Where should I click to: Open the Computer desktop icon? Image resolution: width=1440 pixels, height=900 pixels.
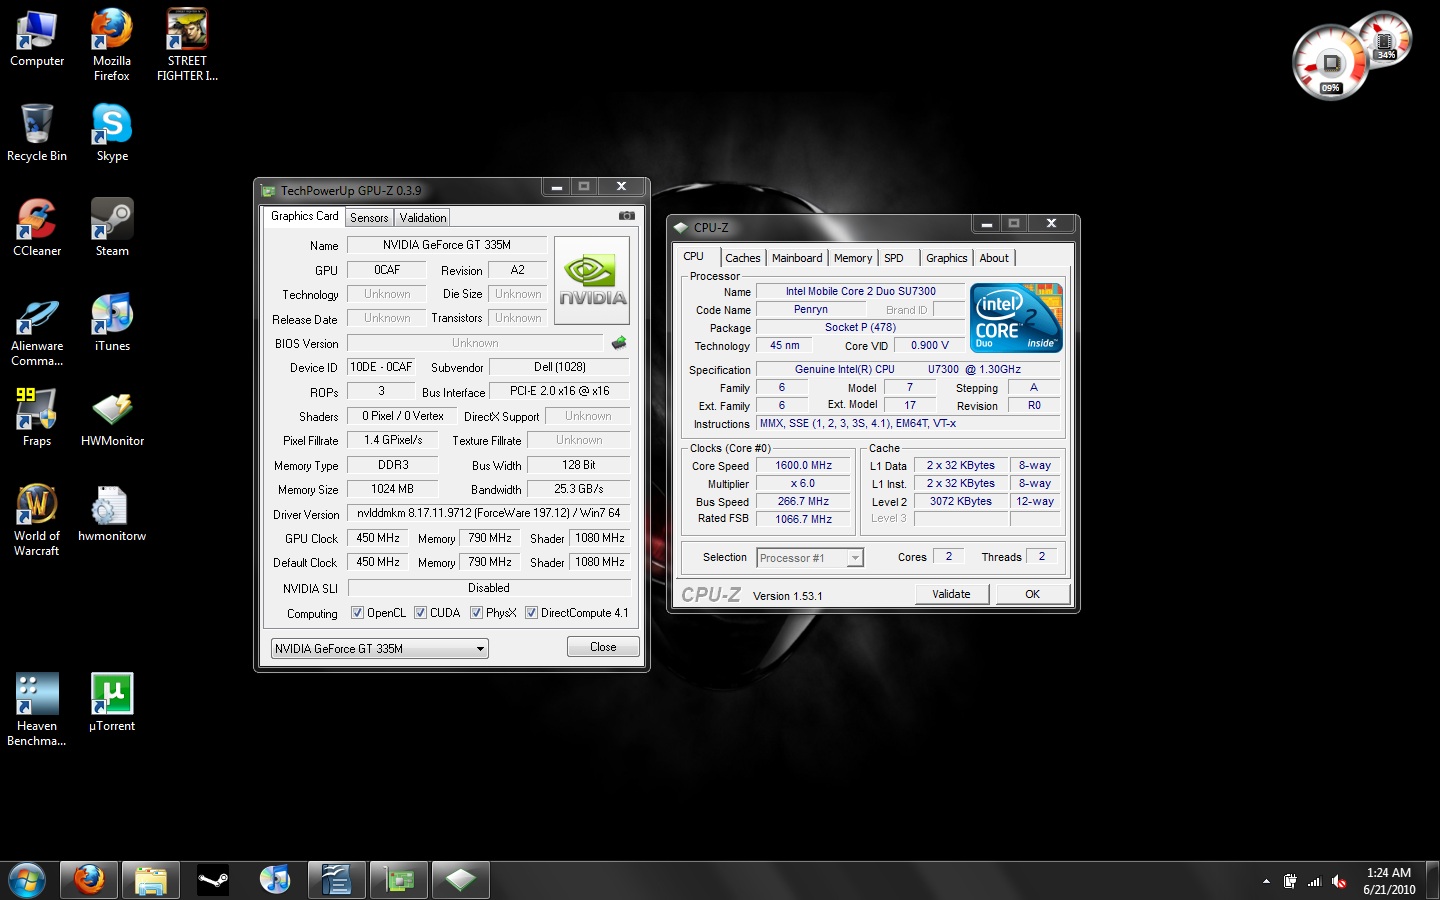pos(37,40)
